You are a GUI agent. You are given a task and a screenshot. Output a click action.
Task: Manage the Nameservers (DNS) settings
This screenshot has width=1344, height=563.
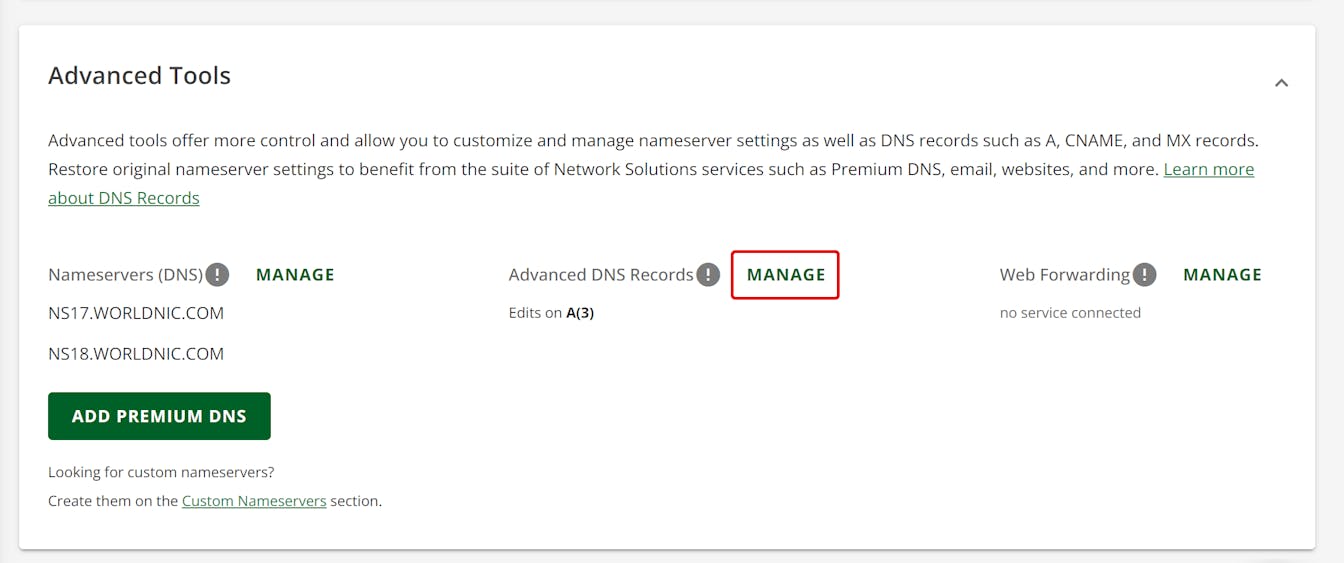[x=295, y=274]
